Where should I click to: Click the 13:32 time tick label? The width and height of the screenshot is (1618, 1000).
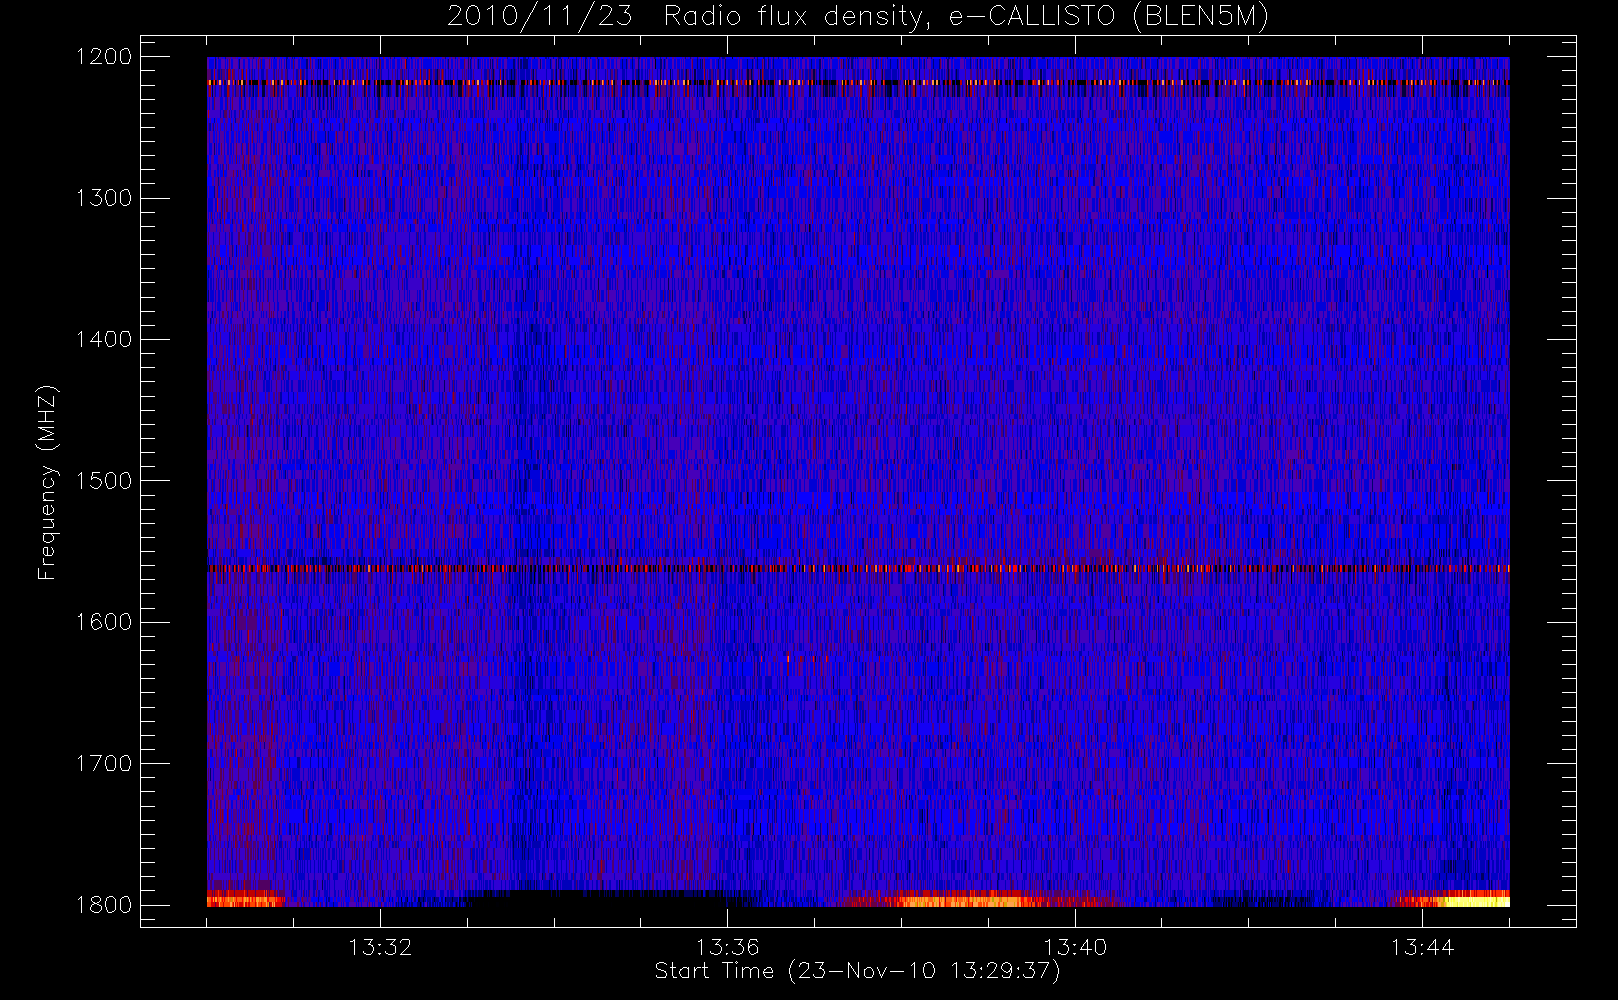(380, 947)
